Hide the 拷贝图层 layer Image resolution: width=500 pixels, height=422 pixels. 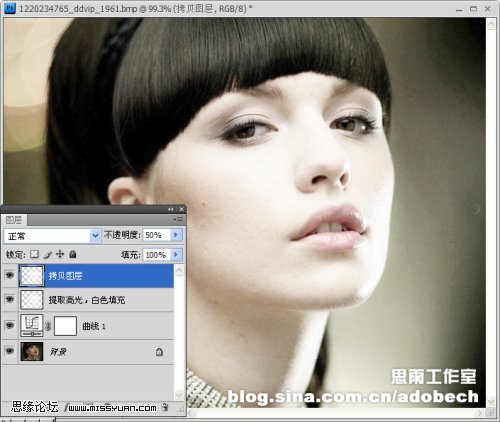(x=10, y=275)
